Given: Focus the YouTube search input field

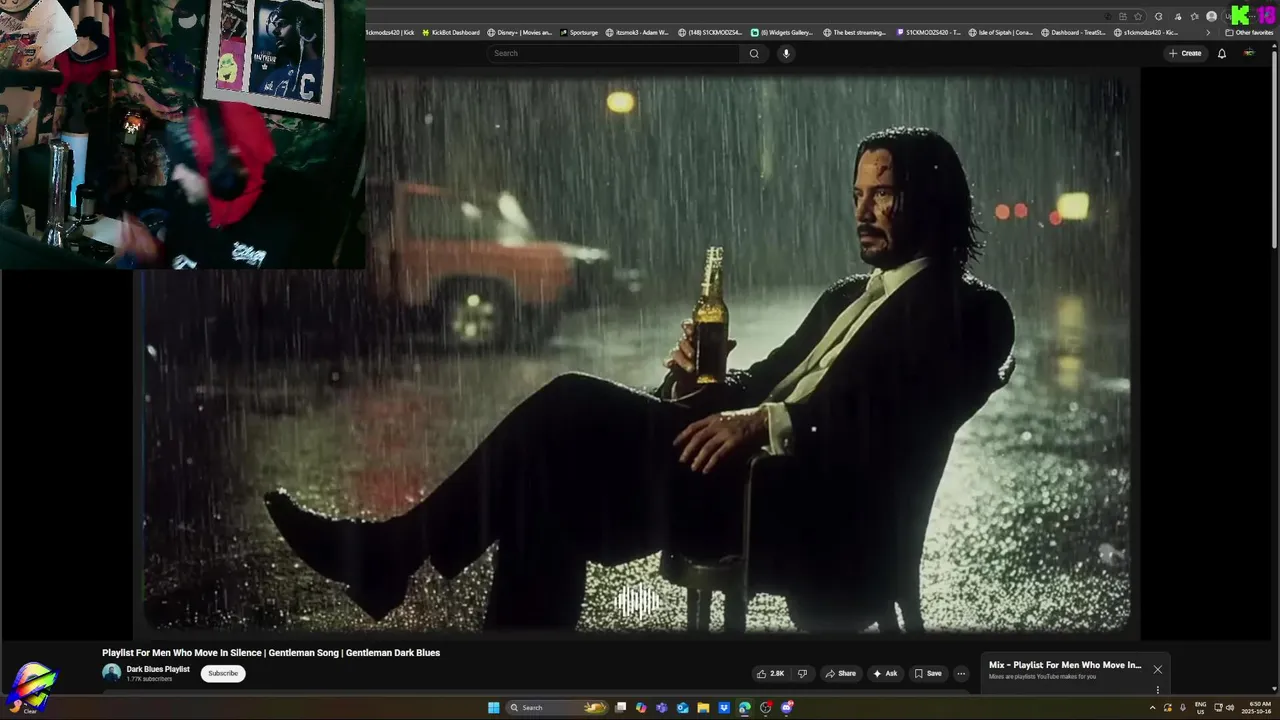Looking at the screenshot, I should pyautogui.click(x=614, y=53).
